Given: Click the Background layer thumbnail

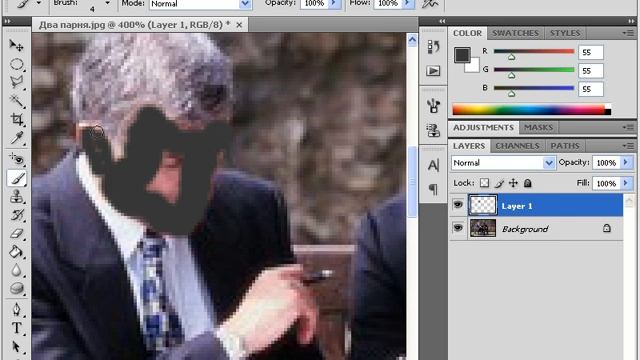Looking at the screenshot, I should click(x=482, y=228).
